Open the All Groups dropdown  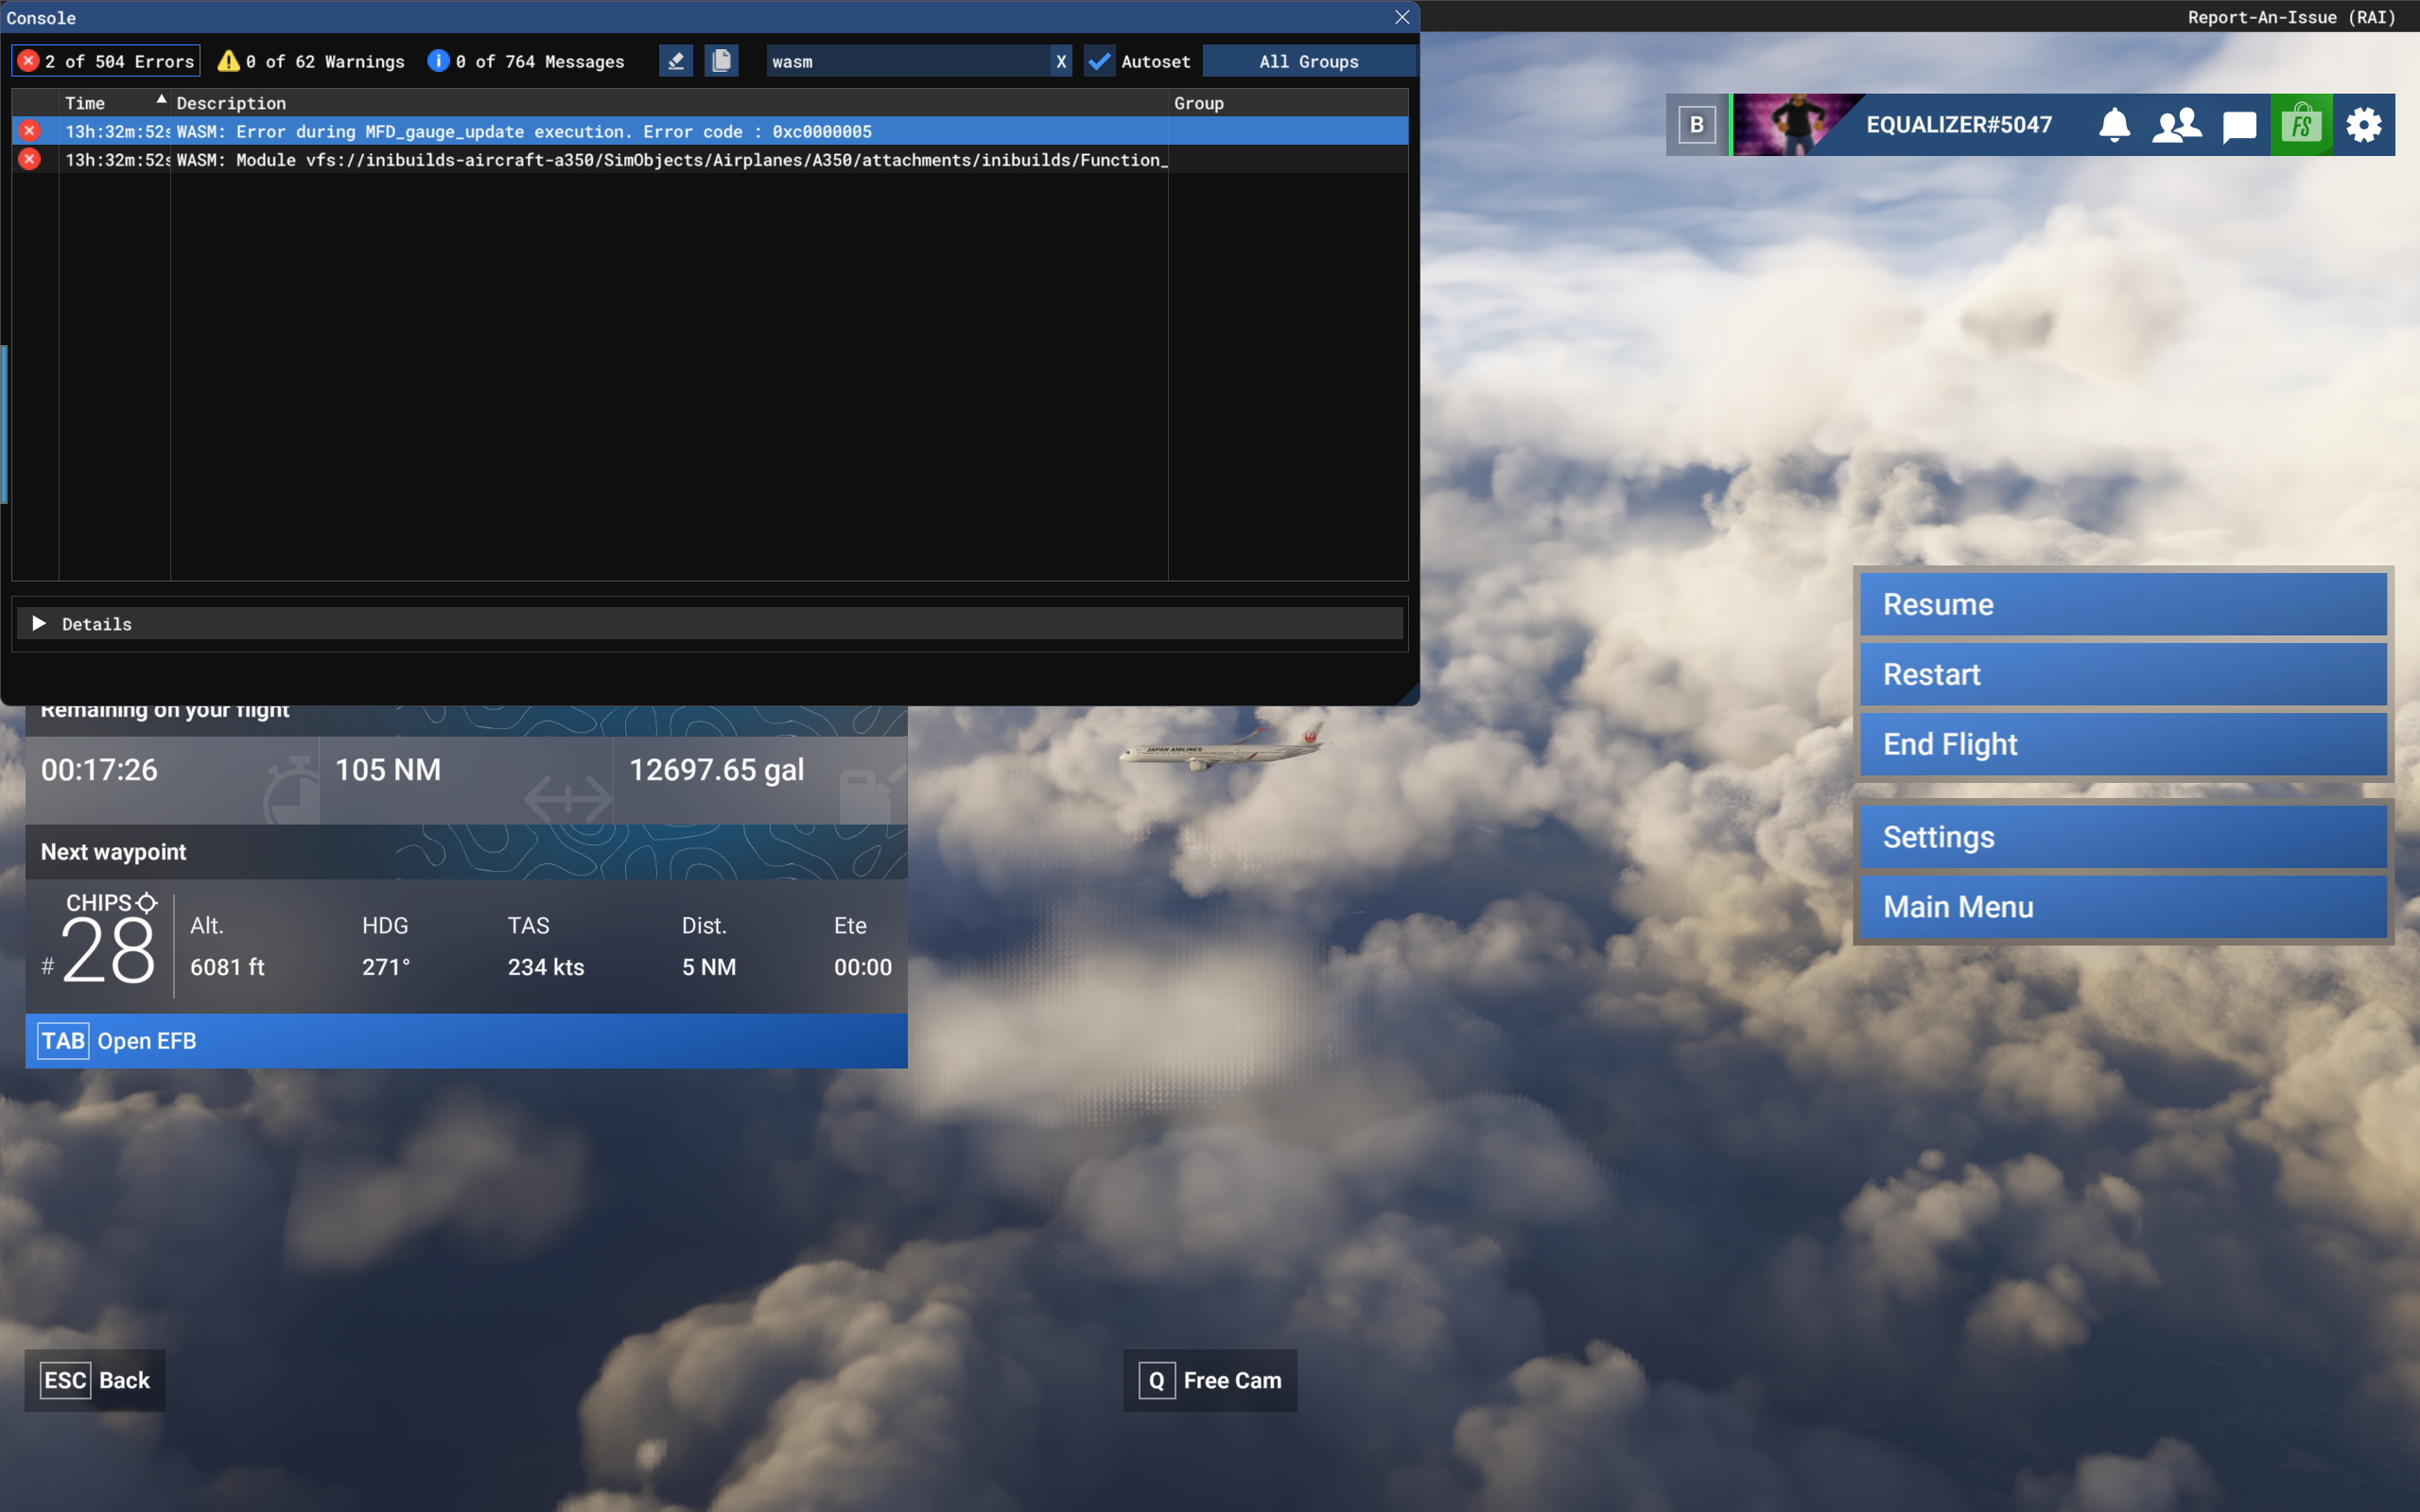[1308, 61]
